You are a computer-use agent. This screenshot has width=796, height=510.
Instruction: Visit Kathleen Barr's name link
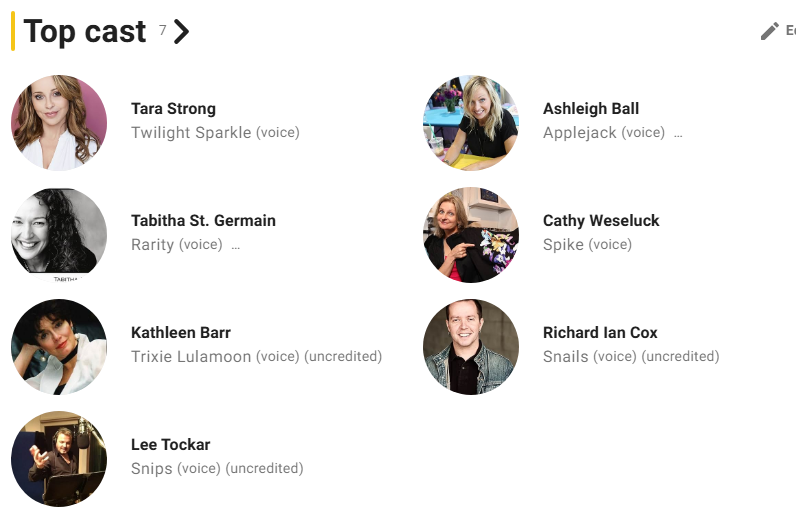tap(181, 333)
